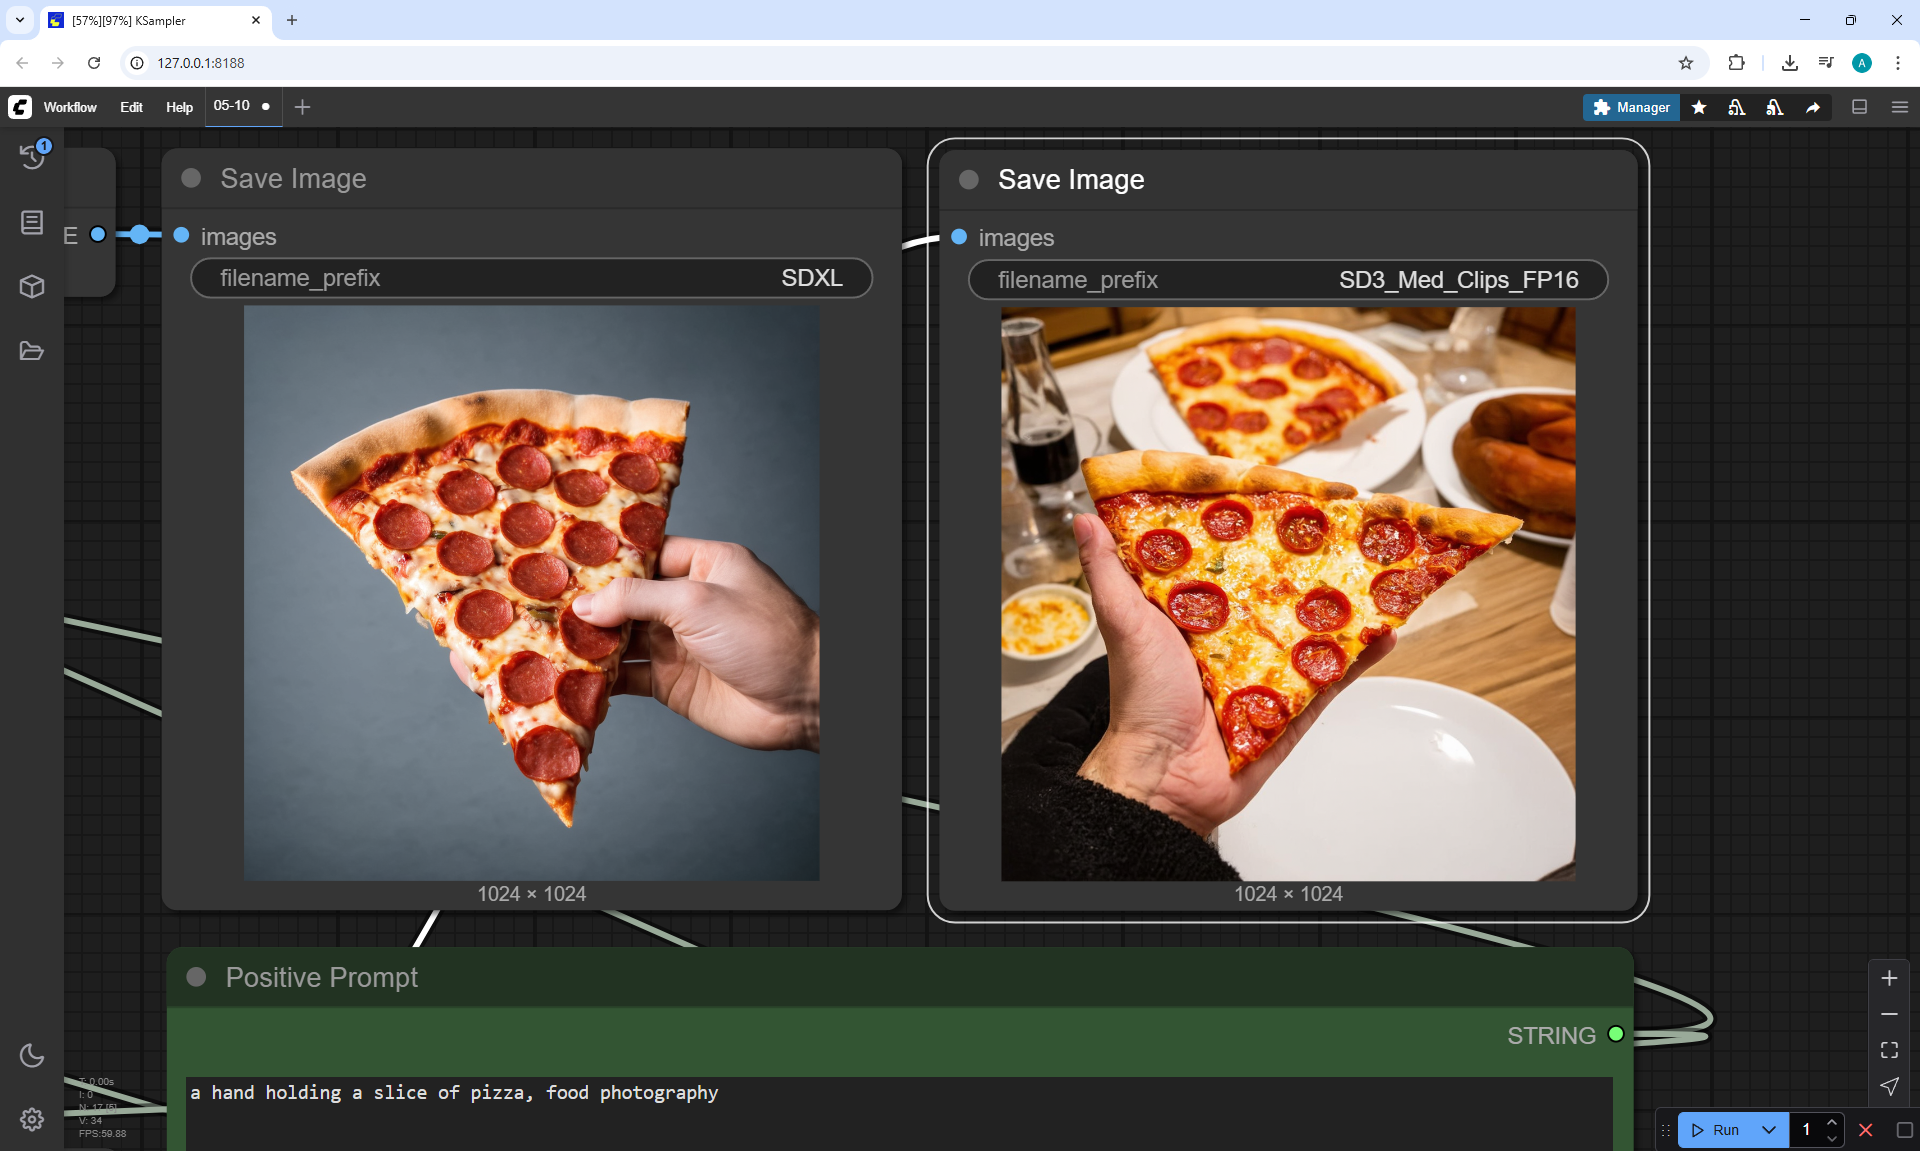Click the share arrow icon in toolbar

tap(1813, 107)
